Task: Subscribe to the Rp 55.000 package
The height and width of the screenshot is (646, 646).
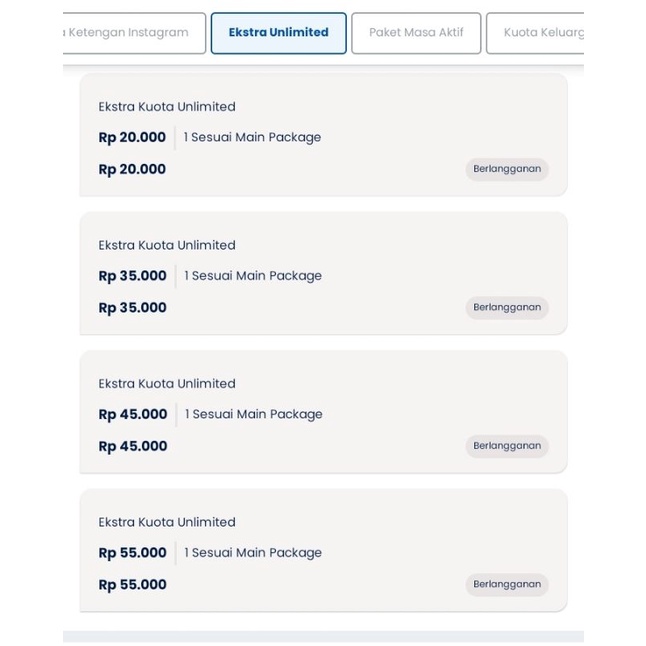Action: point(507,584)
